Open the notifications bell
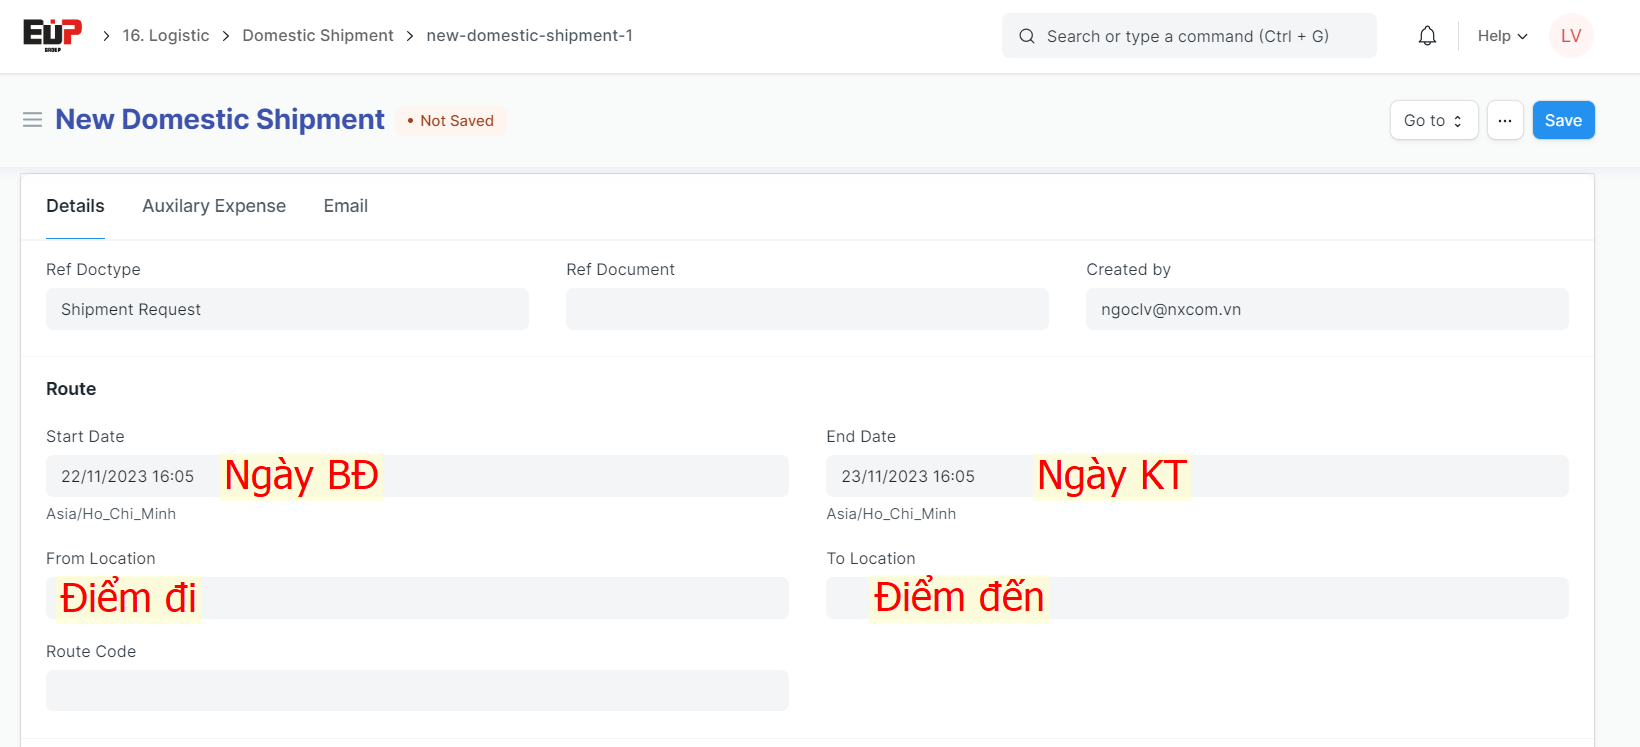Viewport: 1640px width, 747px height. (1427, 36)
